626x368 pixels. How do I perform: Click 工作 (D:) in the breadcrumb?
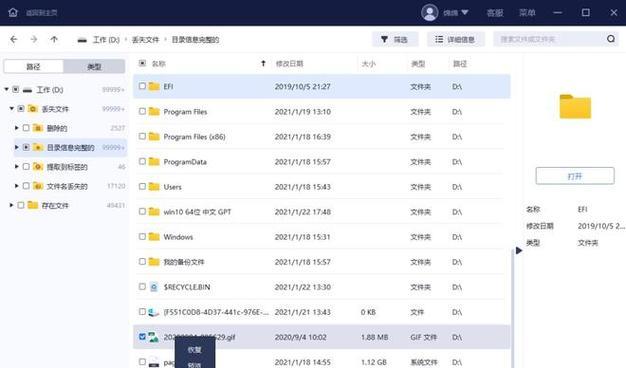pyautogui.click(x=106, y=40)
